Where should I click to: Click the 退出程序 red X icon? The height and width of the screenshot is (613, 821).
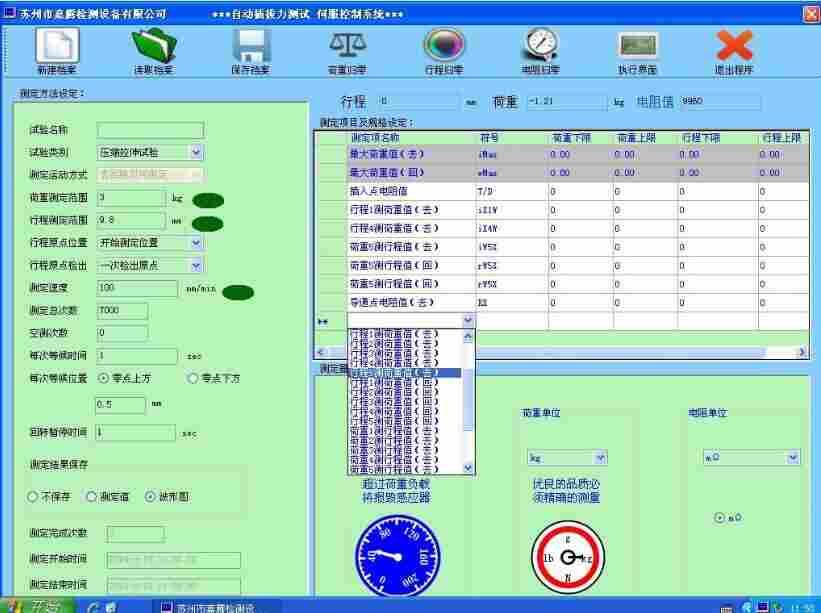click(x=733, y=48)
